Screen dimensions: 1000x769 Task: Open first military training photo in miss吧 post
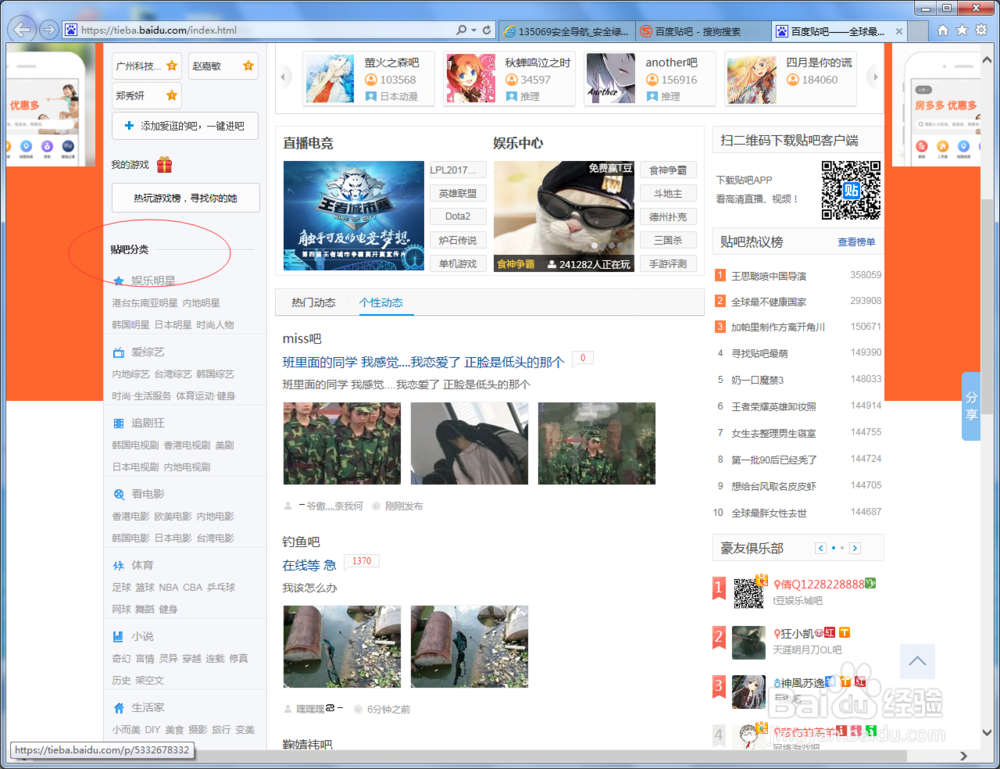[x=342, y=443]
